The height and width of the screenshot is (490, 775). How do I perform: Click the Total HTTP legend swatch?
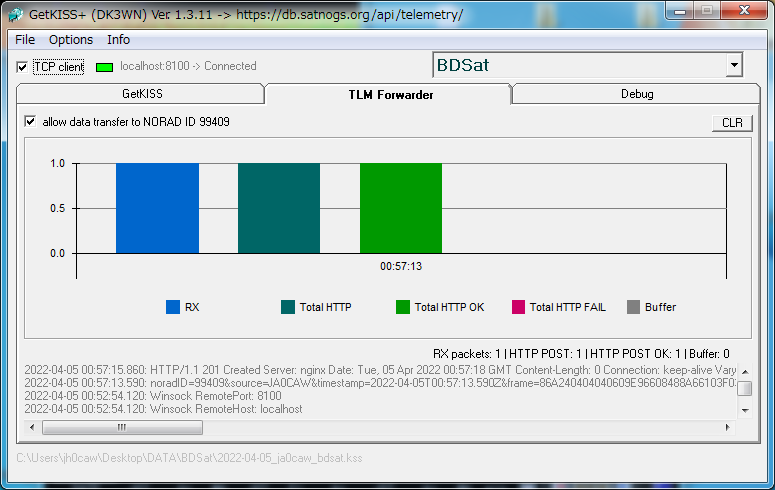click(288, 307)
